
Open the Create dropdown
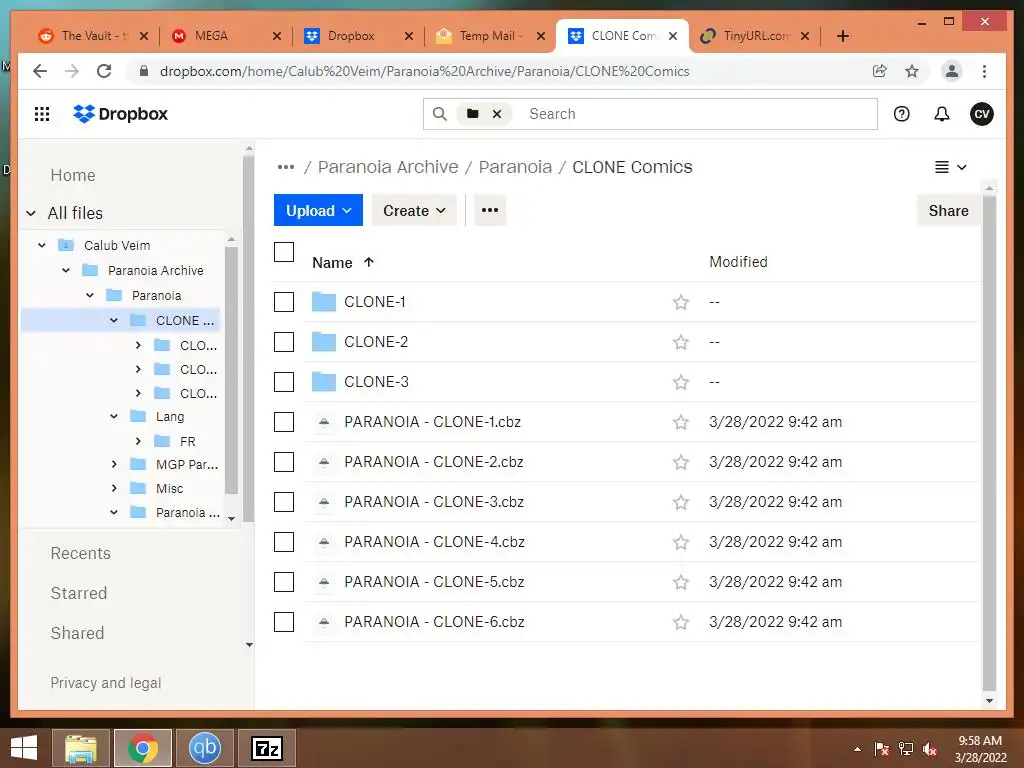point(414,210)
